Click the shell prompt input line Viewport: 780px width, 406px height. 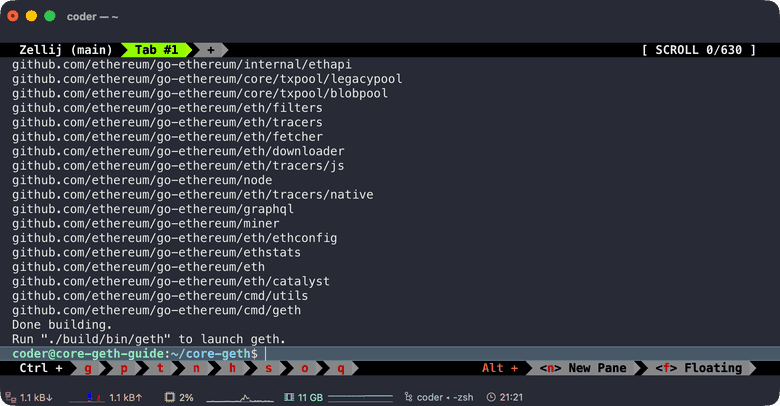click(390, 354)
